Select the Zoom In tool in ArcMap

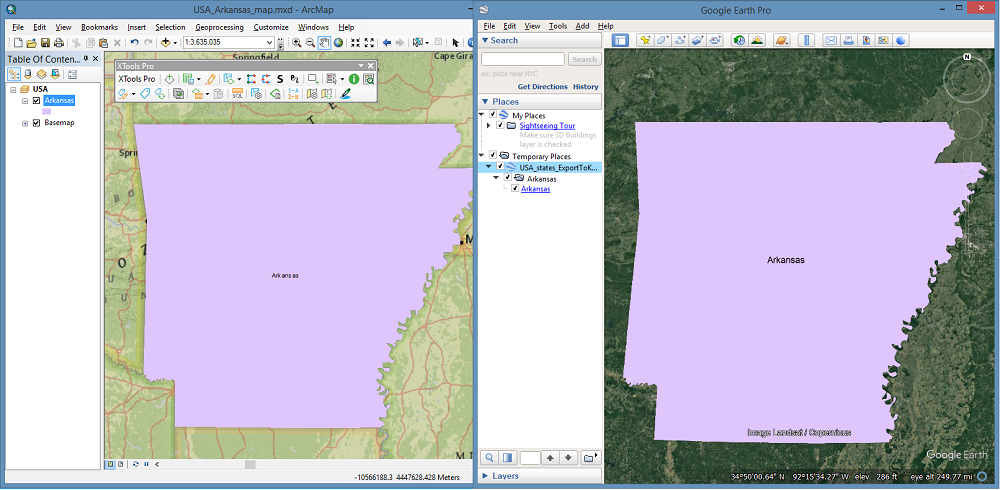pyautogui.click(x=297, y=43)
